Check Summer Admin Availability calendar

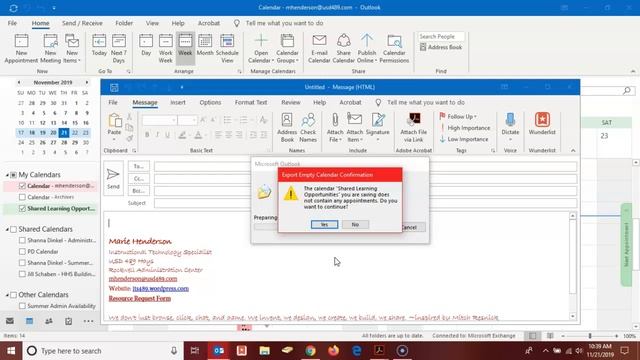coord(22,306)
